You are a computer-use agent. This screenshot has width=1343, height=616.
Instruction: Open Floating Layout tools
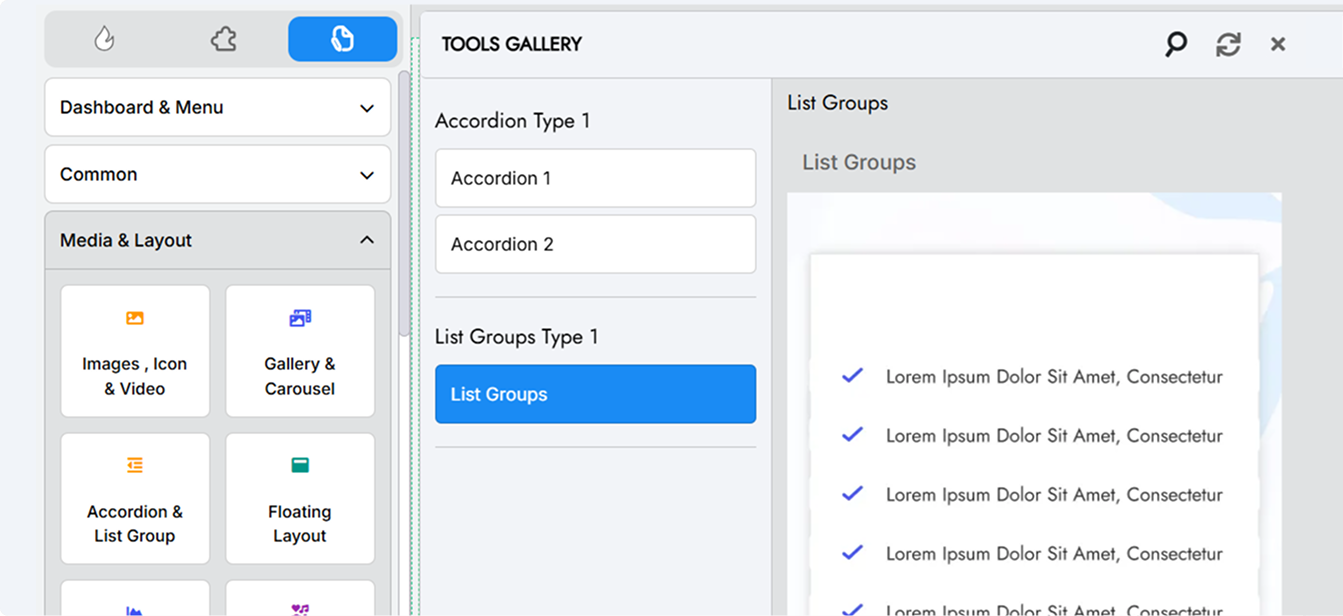point(300,498)
